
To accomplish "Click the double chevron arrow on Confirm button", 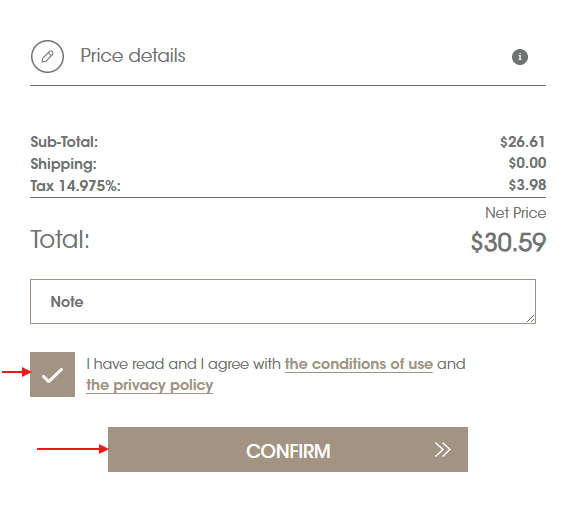I will (442, 449).
